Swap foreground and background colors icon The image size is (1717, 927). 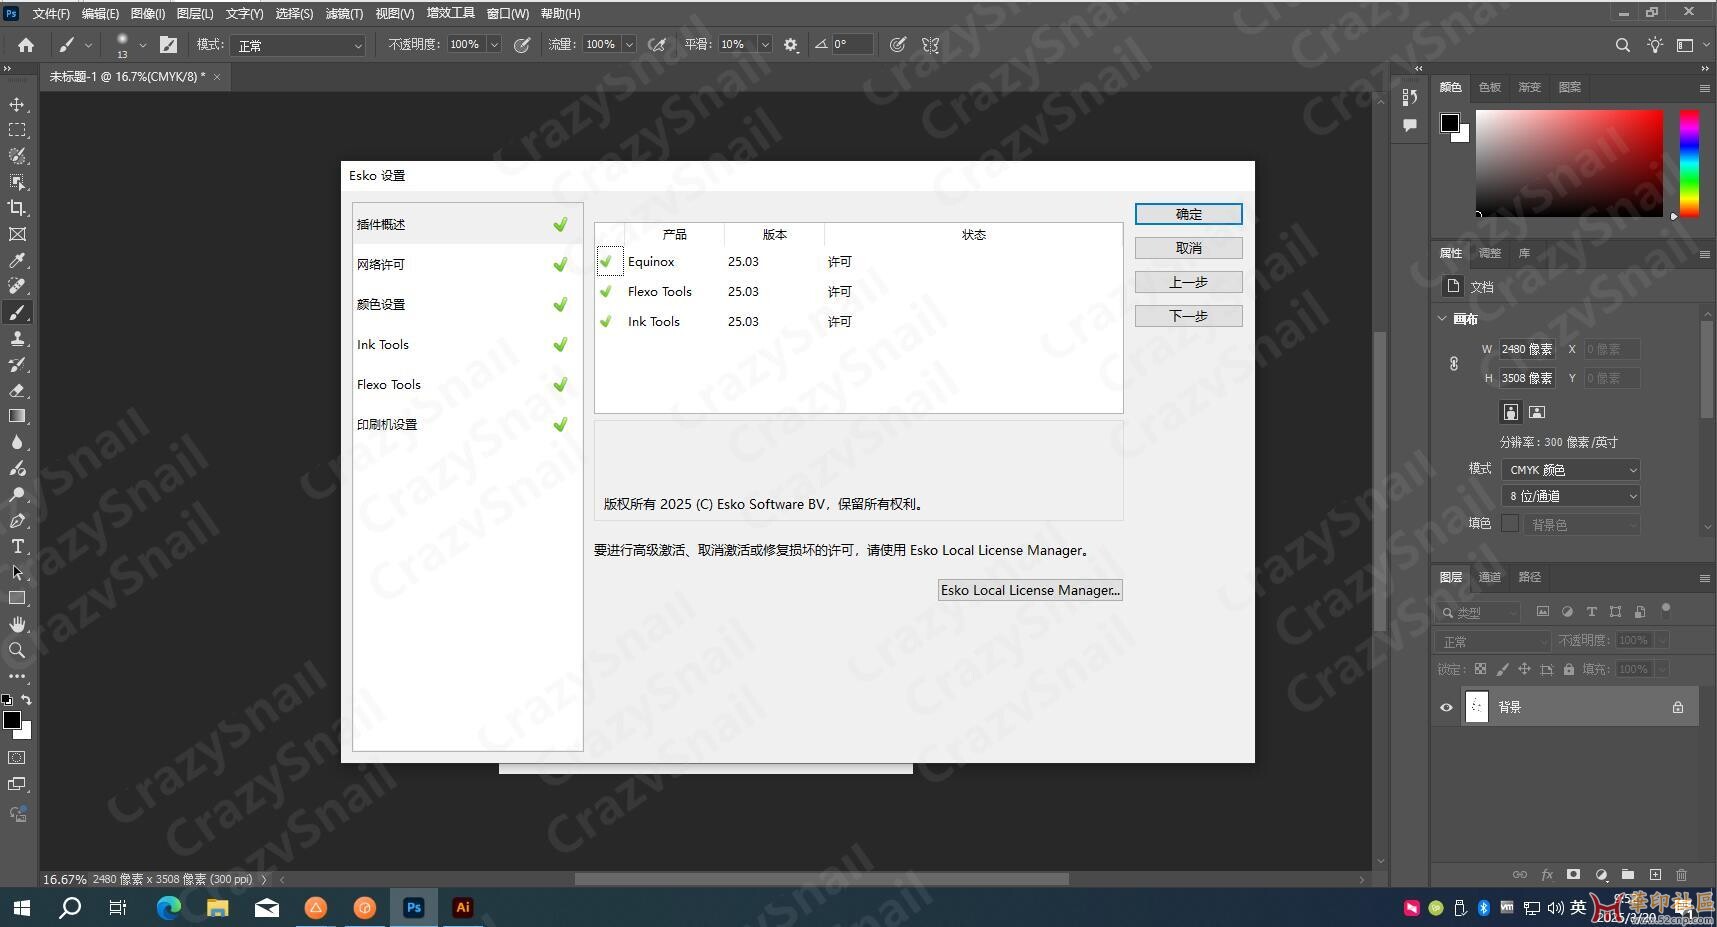point(27,700)
